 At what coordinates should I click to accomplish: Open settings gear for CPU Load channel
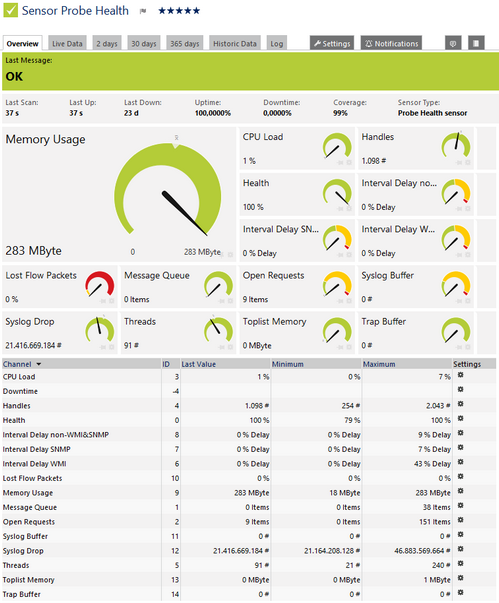(460, 375)
